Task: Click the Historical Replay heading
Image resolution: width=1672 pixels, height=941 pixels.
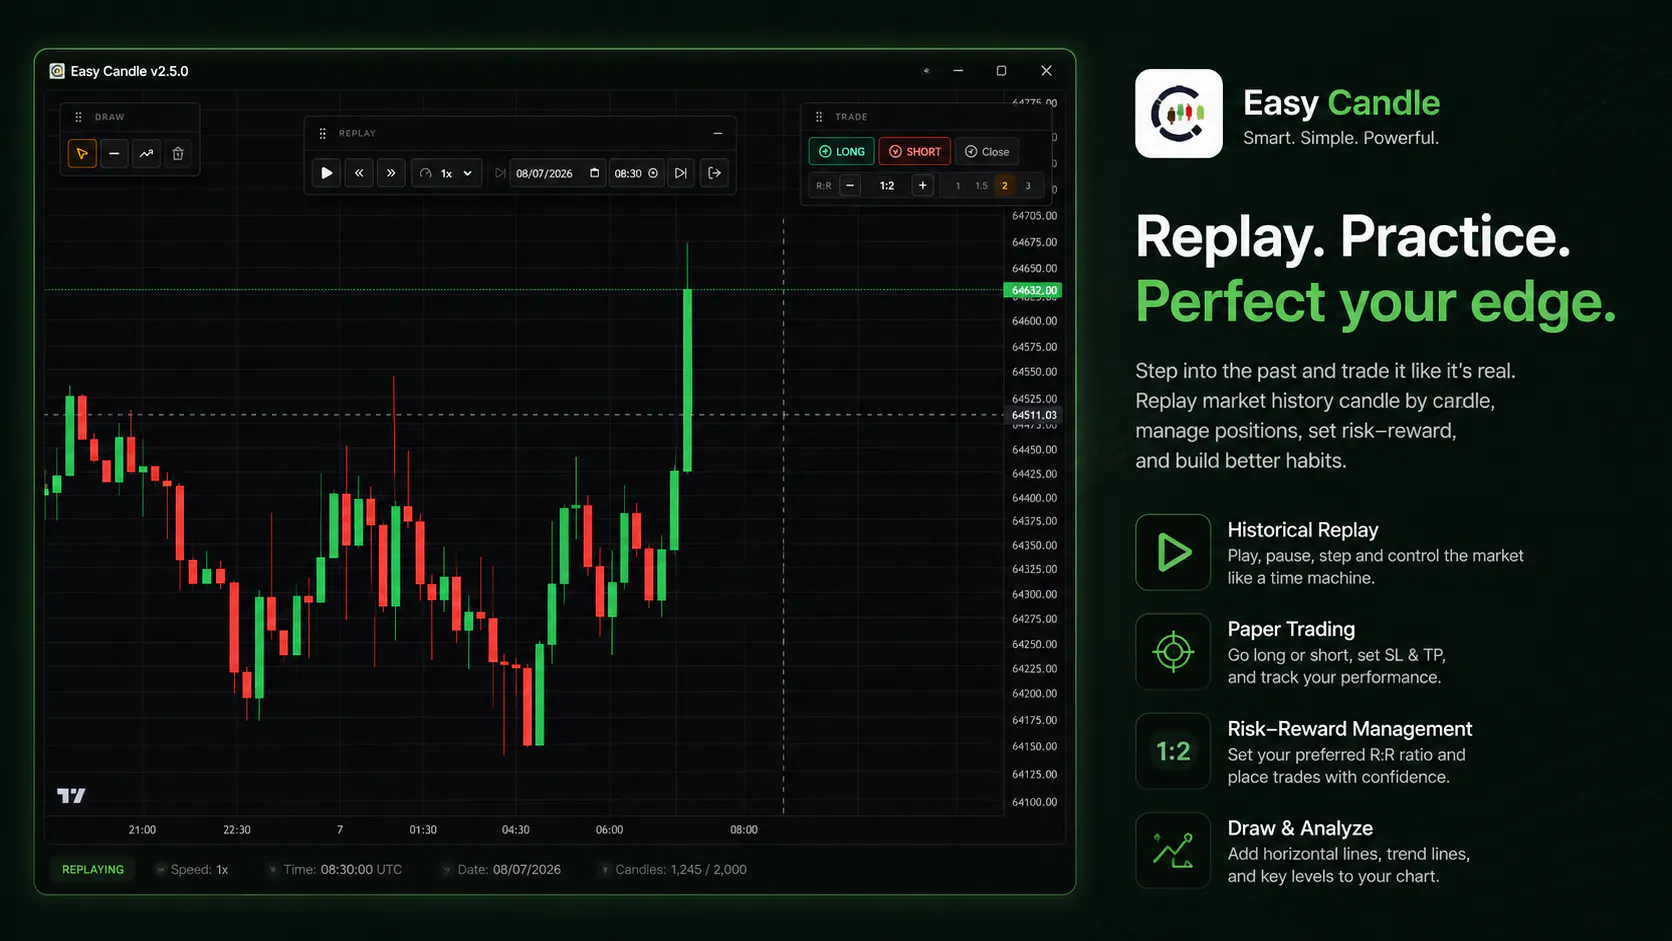Action: [x=1303, y=530]
